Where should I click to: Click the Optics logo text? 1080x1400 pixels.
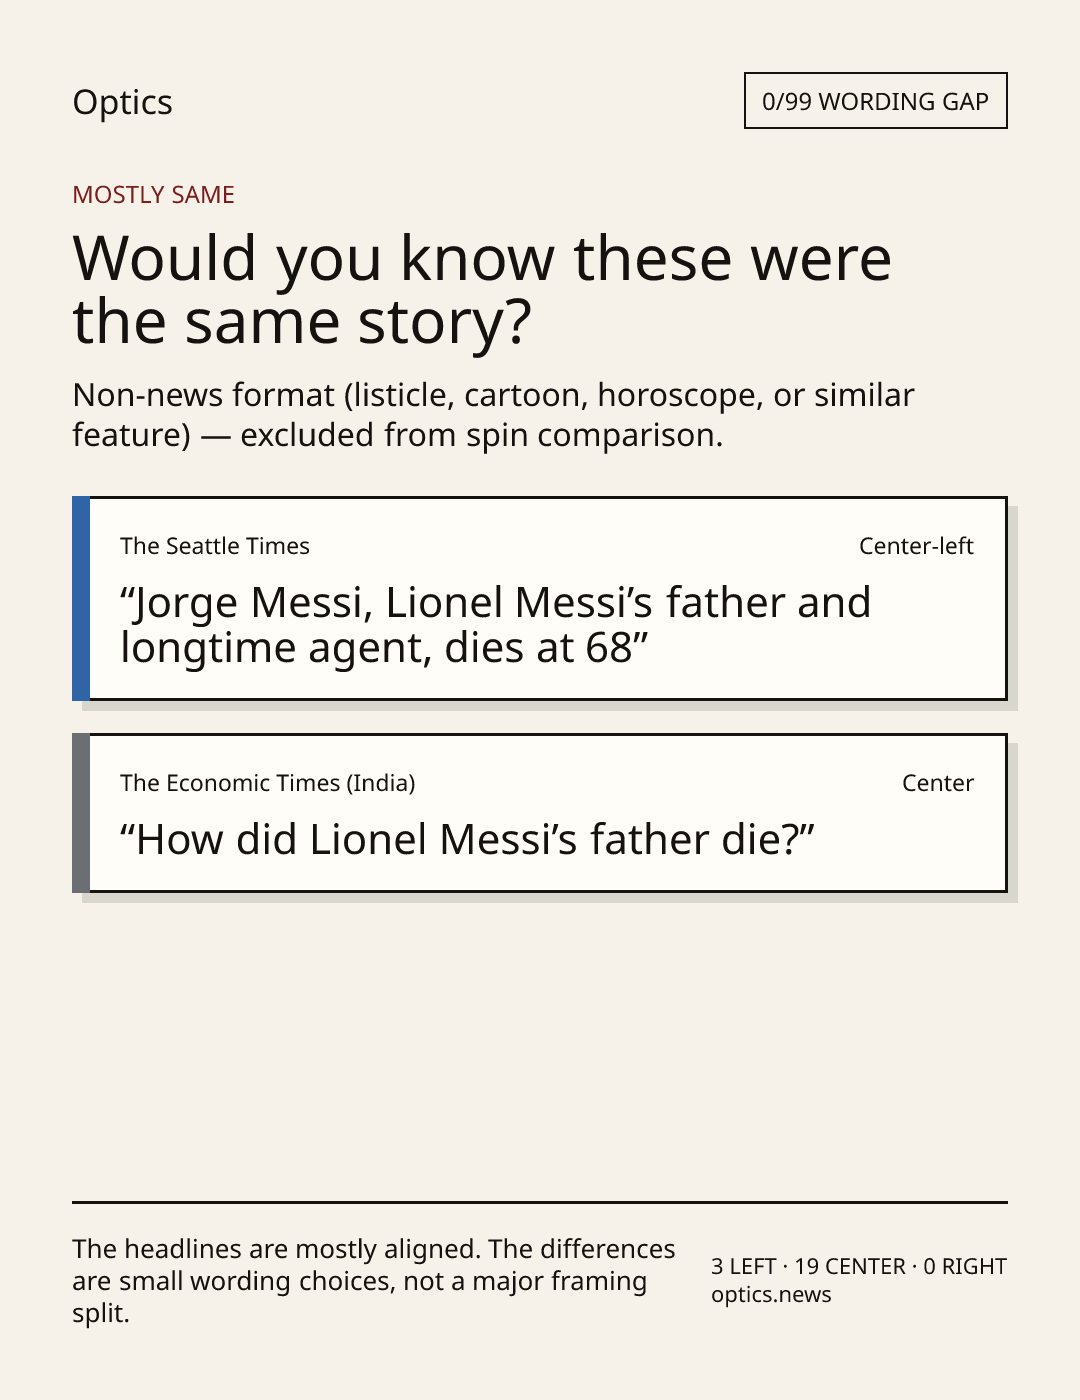tap(122, 102)
